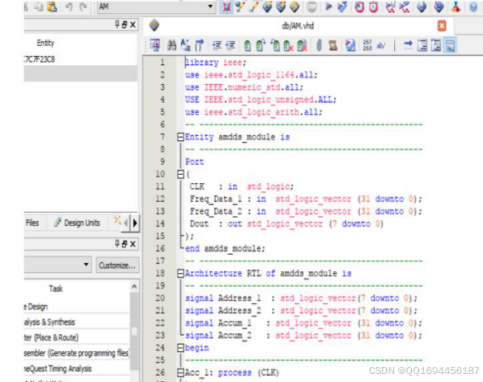Click the 'ab/' icon in editor toolbar

pyautogui.click(x=381, y=45)
